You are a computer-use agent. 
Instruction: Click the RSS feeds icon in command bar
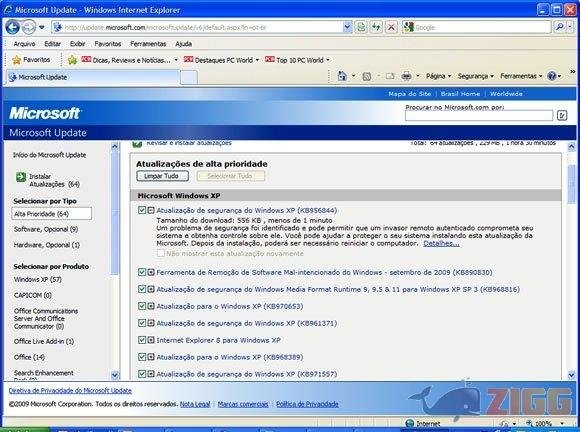[x=367, y=77]
